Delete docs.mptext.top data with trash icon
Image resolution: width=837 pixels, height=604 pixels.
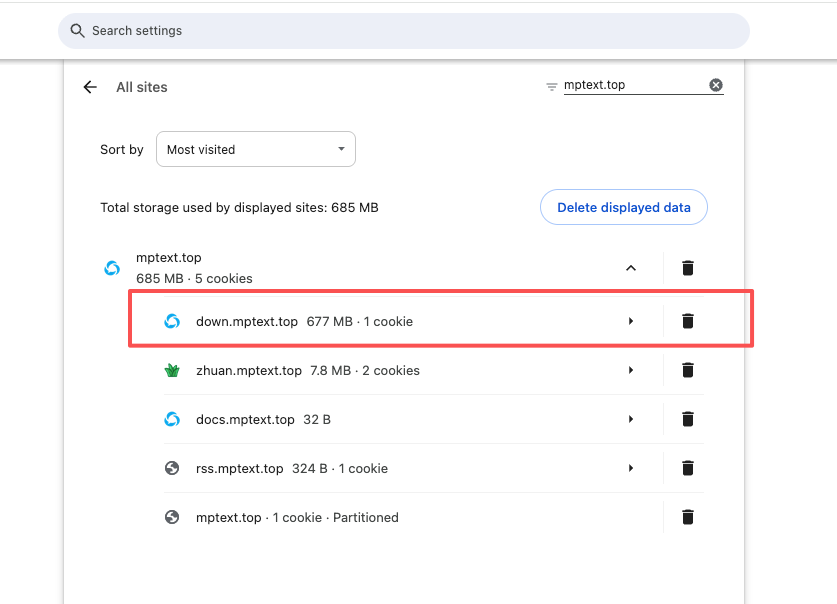pos(688,419)
